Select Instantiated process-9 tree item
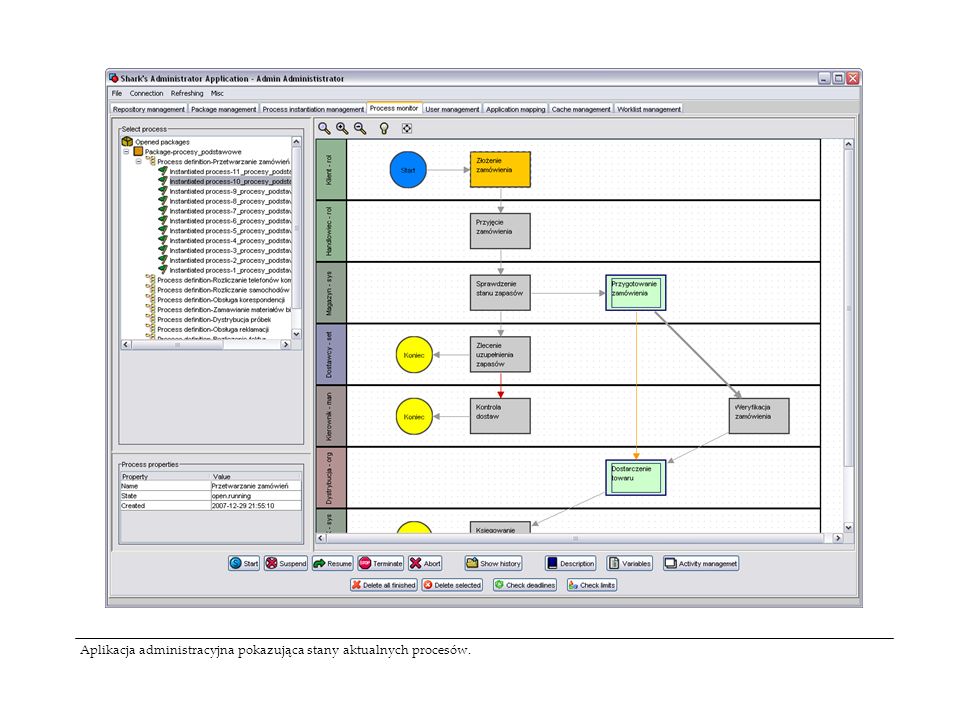Screen dimensions: 960x720 pyautogui.click(x=230, y=191)
